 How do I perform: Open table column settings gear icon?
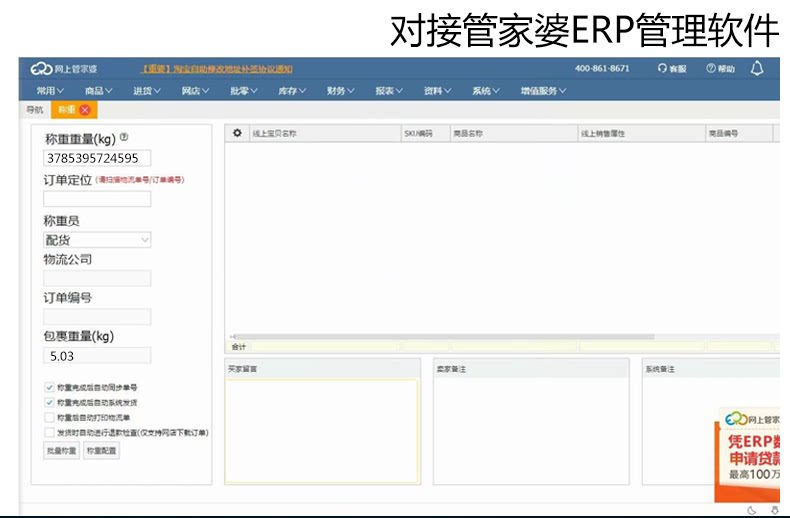(237, 133)
